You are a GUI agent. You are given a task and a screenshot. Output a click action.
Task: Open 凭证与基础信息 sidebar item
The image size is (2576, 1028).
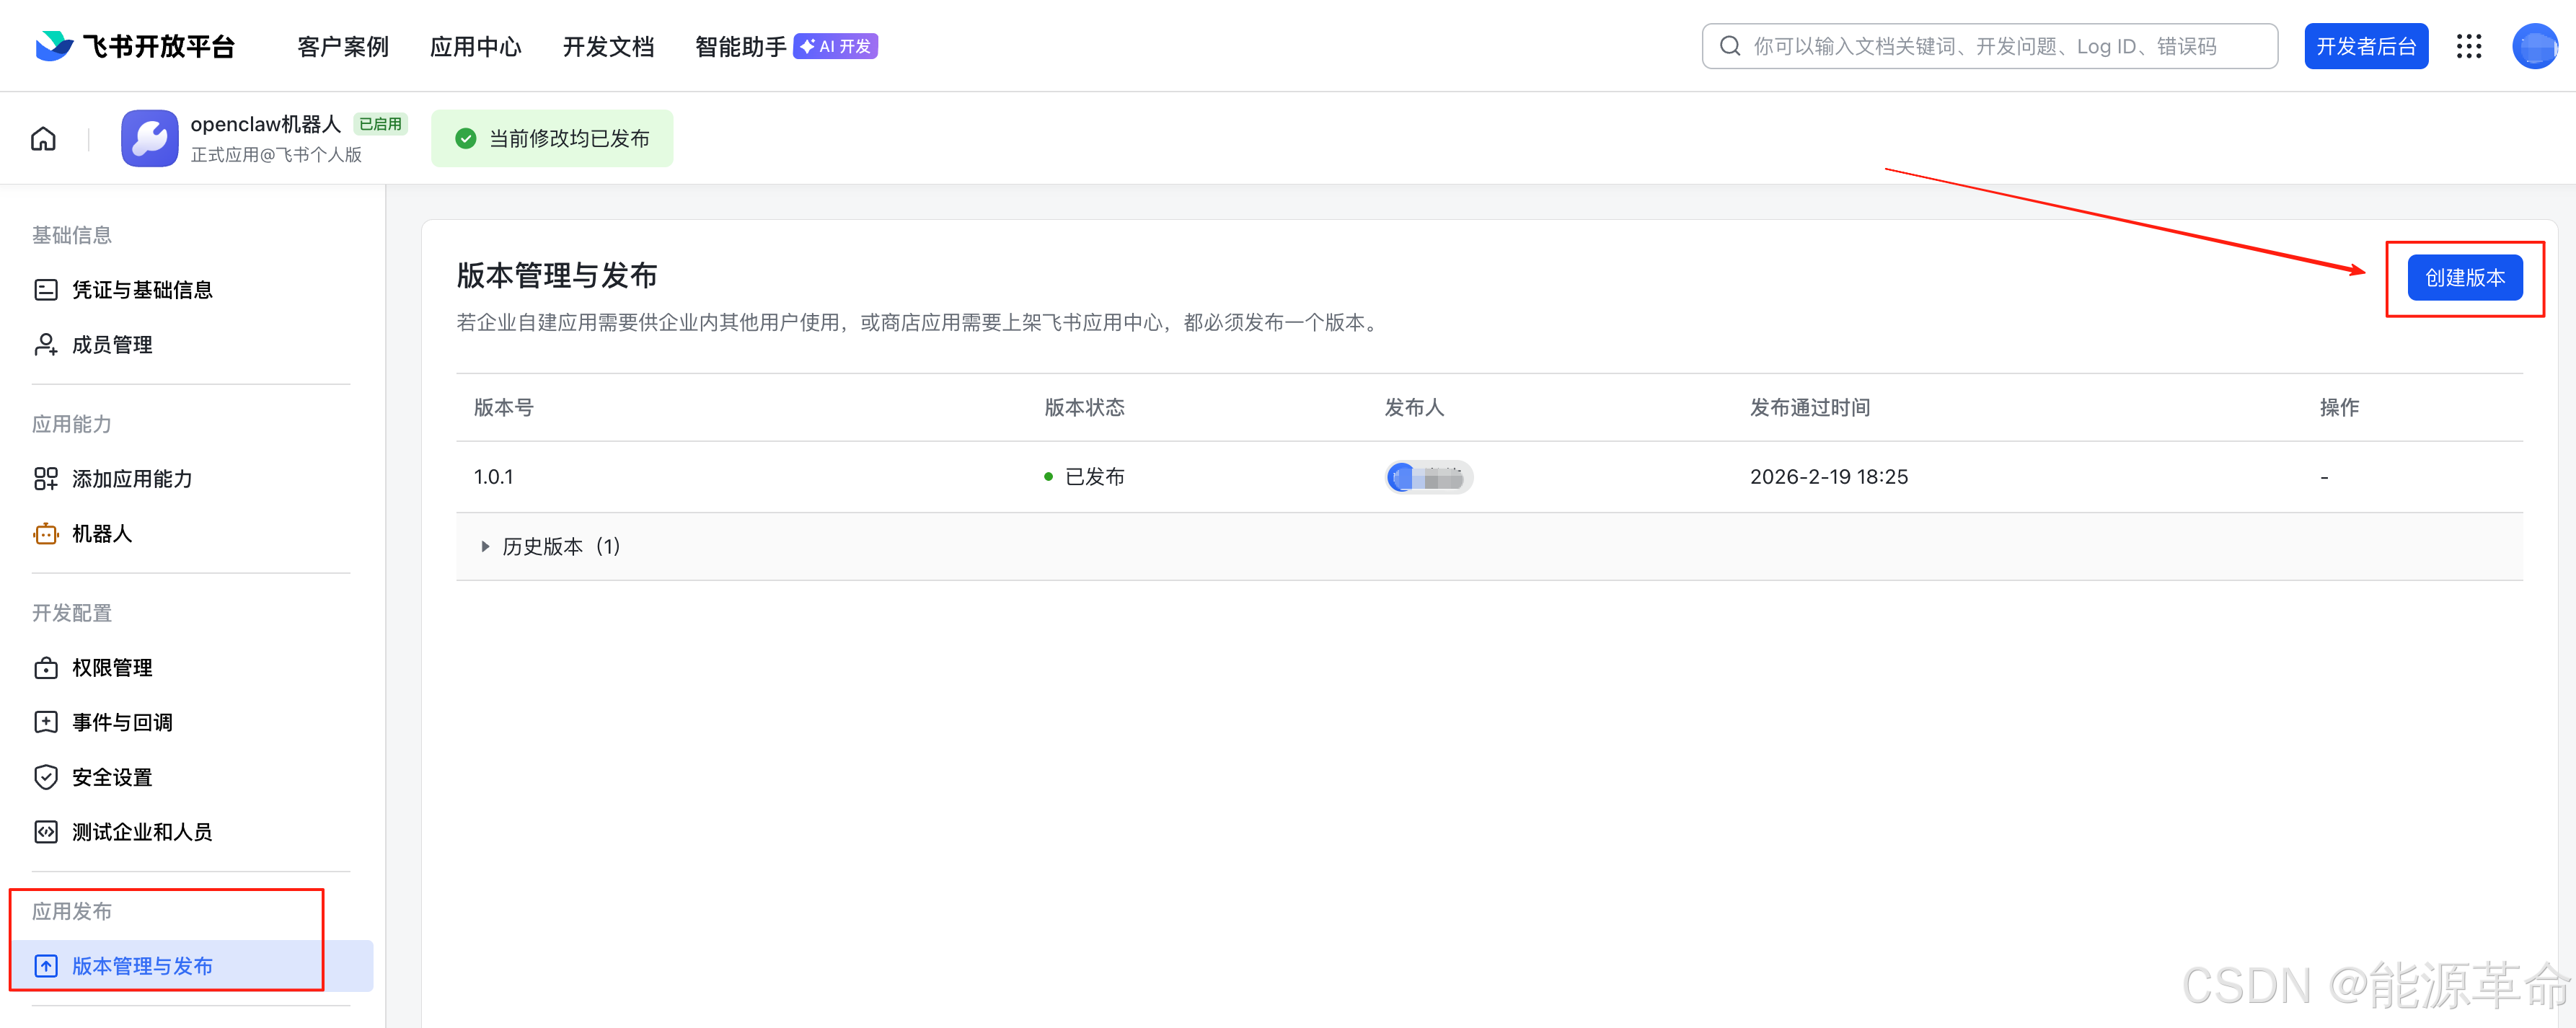[x=142, y=290]
